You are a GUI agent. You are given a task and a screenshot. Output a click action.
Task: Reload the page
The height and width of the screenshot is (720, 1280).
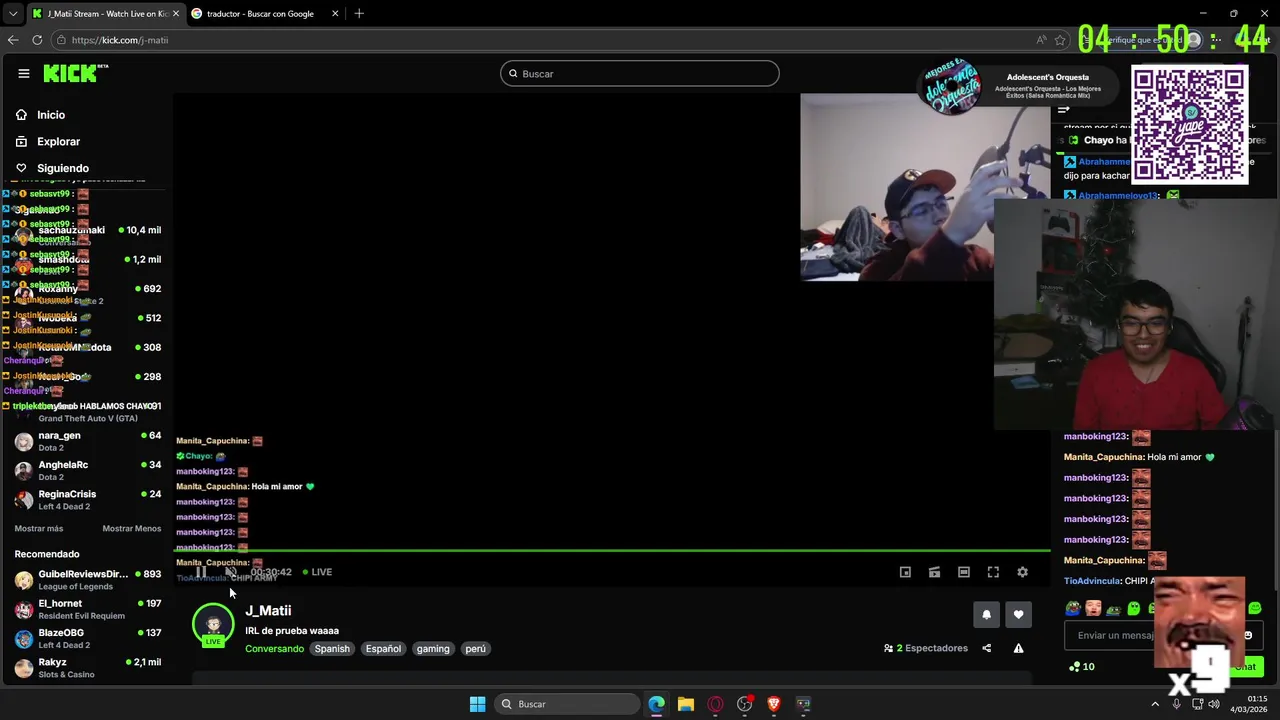pyautogui.click(x=37, y=40)
